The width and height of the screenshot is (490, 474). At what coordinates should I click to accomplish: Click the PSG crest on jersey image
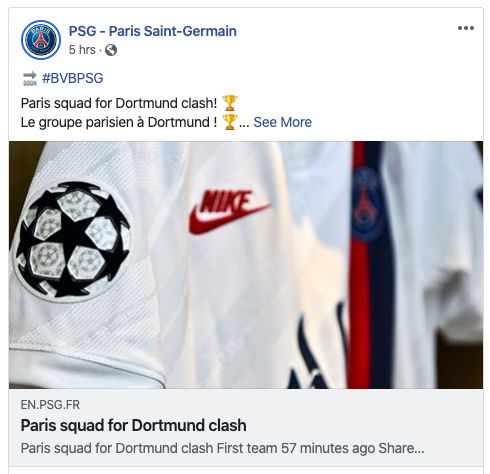tap(367, 204)
